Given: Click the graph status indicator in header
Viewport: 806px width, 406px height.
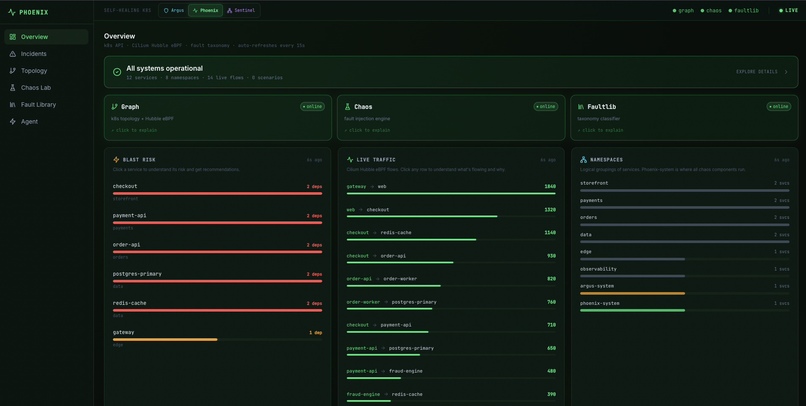Looking at the screenshot, I should click(683, 10).
